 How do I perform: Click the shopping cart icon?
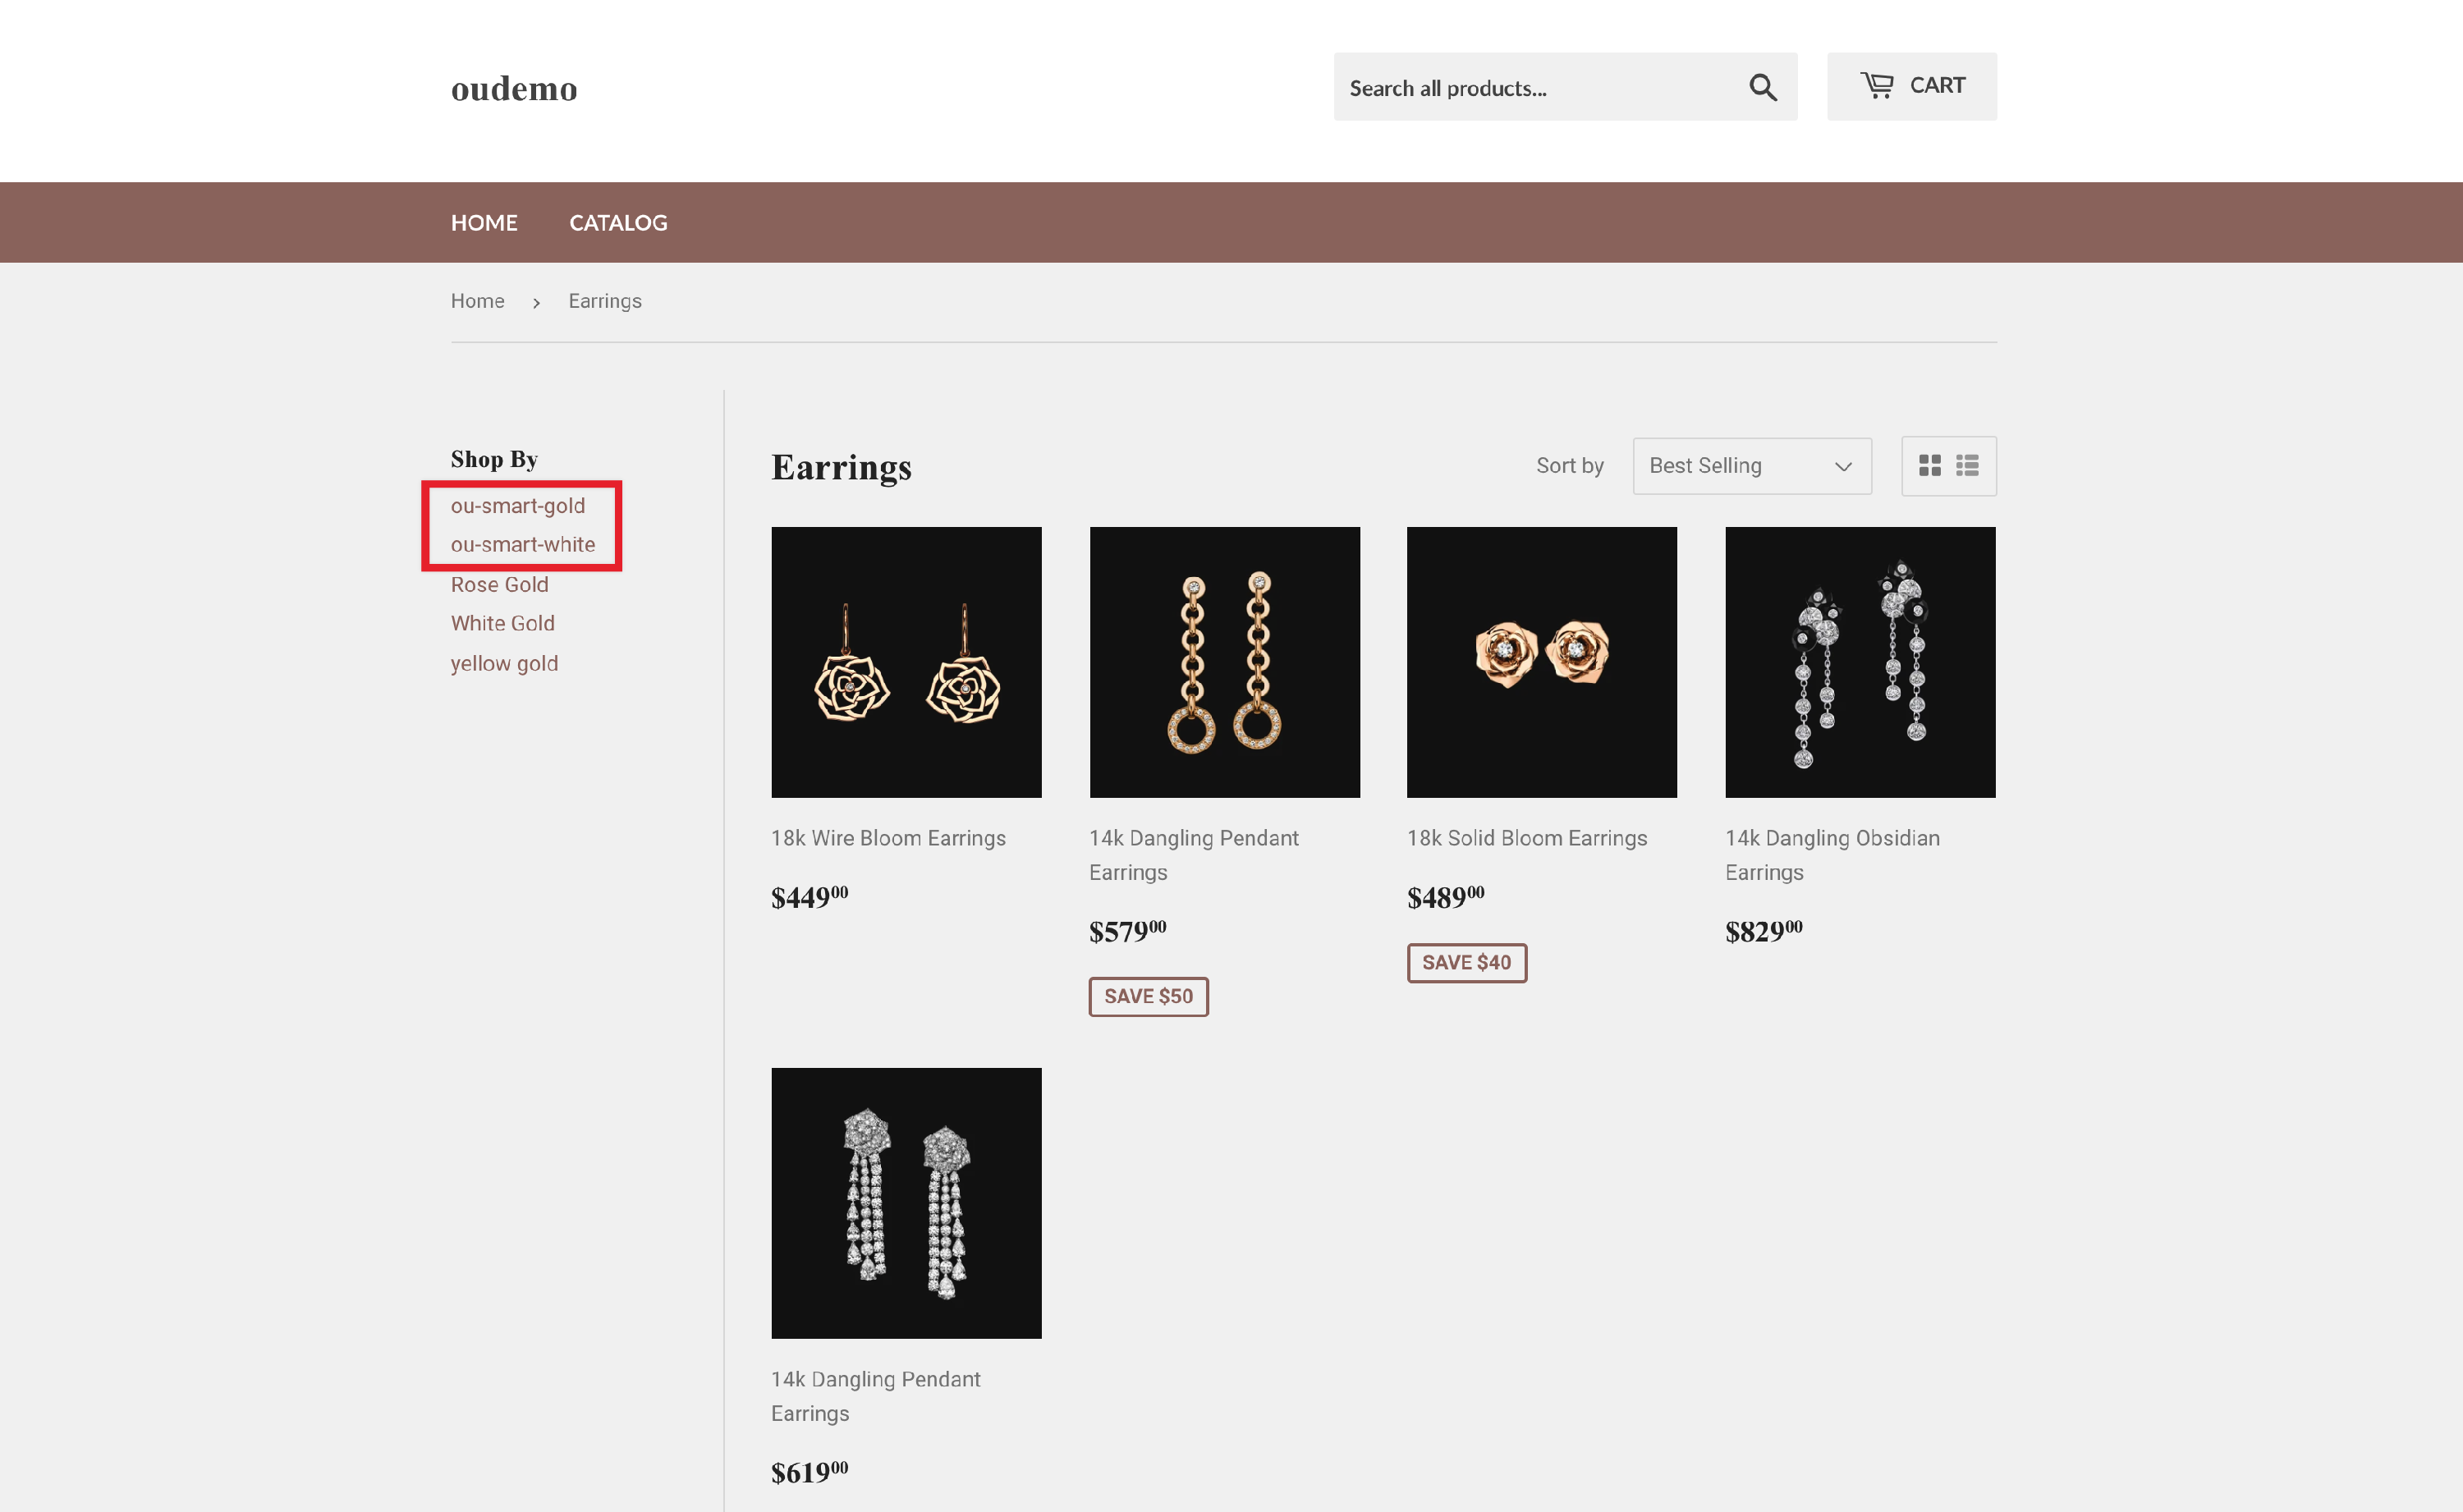pyautogui.click(x=1876, y=86)
